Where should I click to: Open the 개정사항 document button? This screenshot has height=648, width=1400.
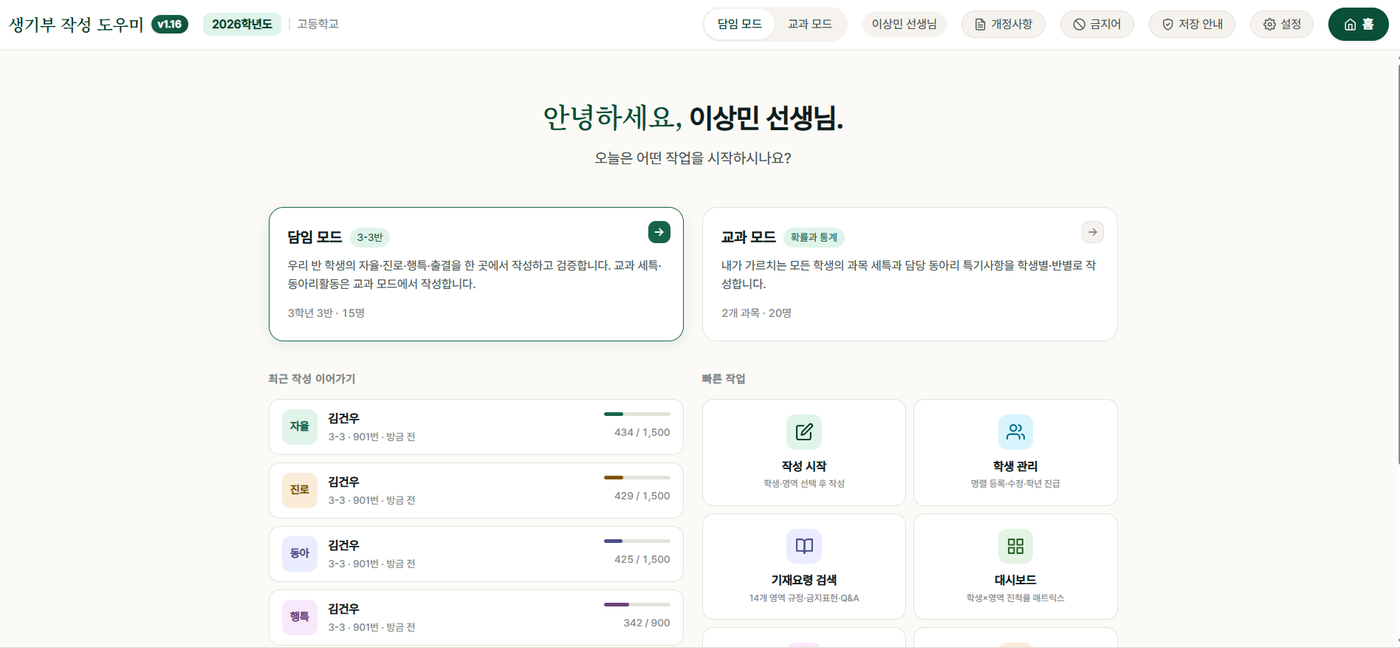[1004, 24]
